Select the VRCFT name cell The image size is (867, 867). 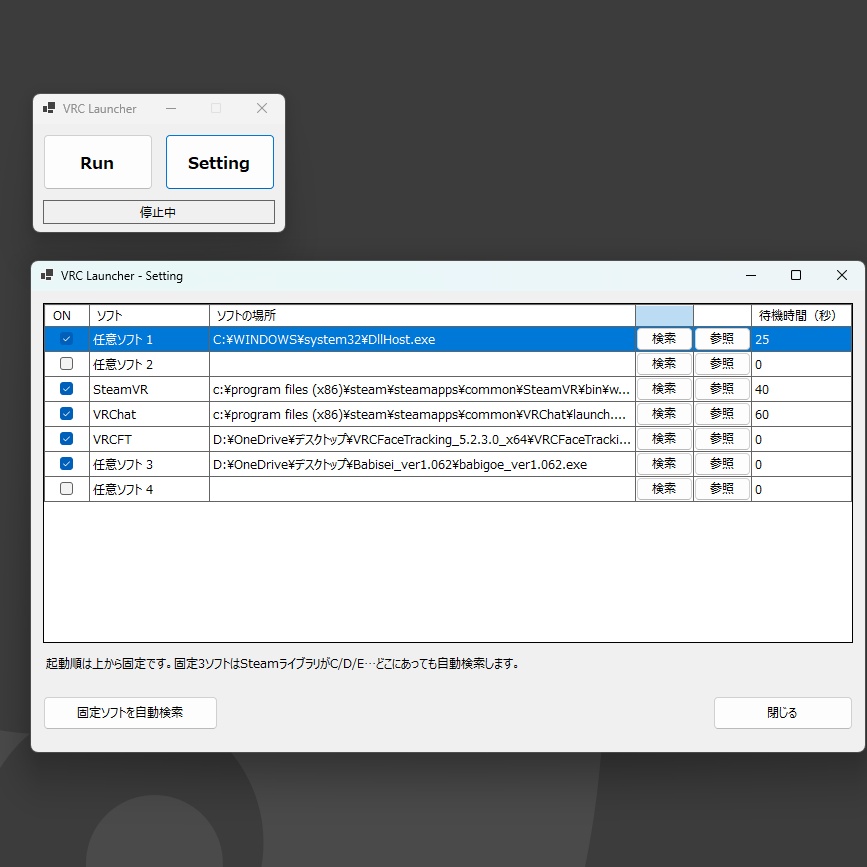[149, 439]
